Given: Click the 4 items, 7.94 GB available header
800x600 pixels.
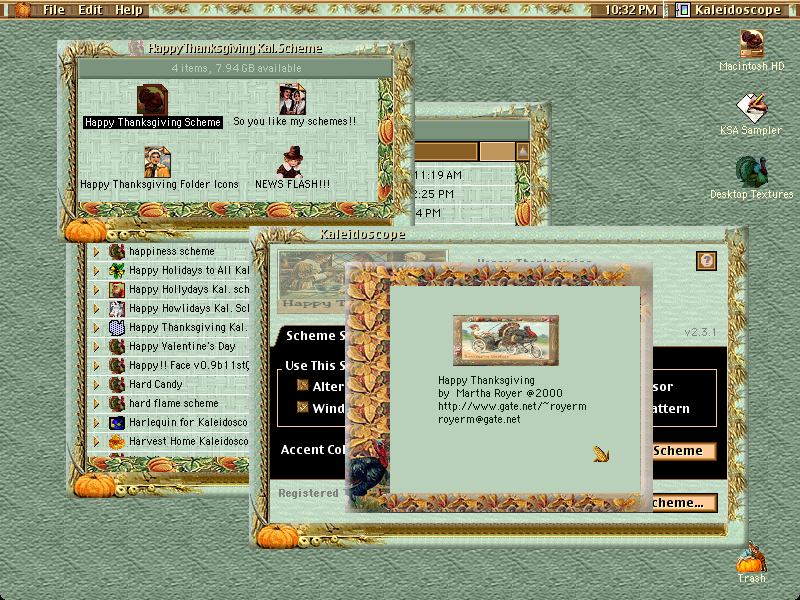Looking at the screenshot, I should coord(236,68).
